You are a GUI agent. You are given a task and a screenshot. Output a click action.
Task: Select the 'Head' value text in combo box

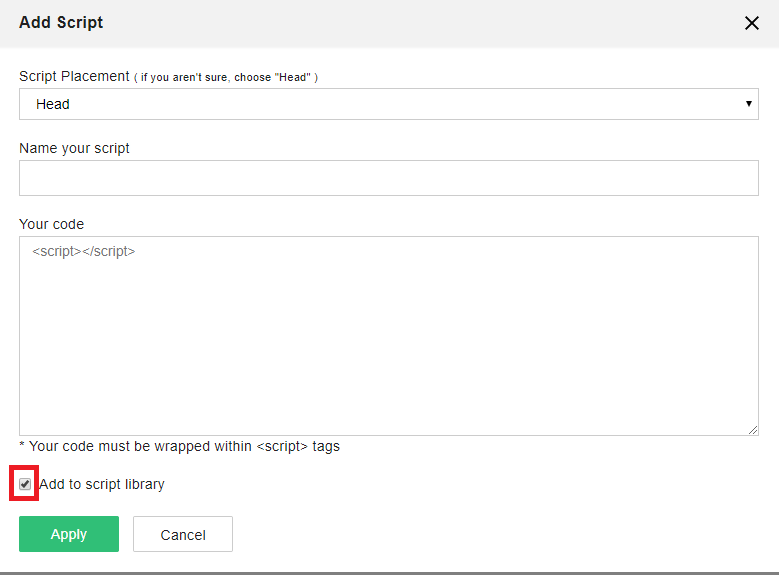point(53,104)
